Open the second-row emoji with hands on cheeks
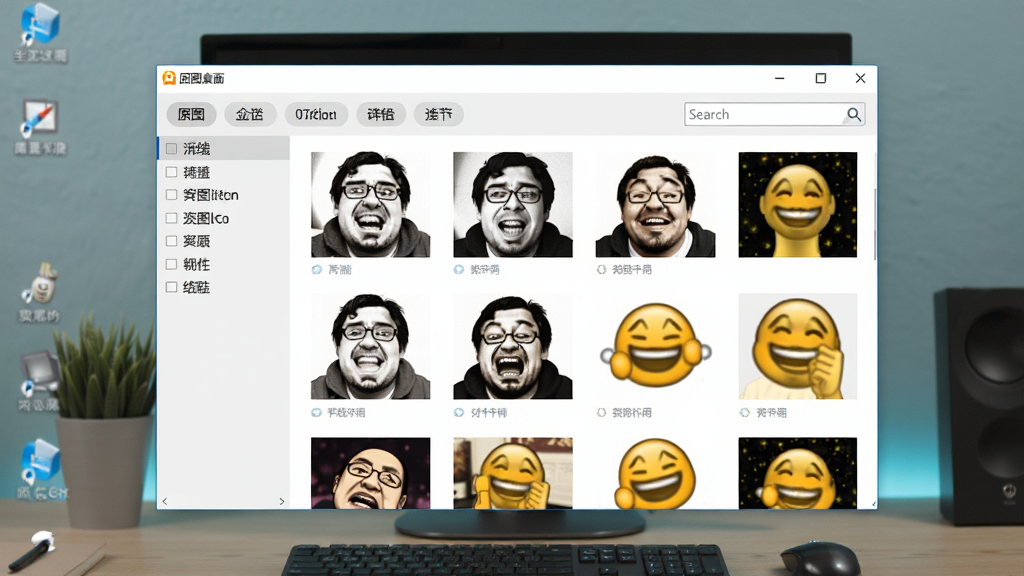 655,346
